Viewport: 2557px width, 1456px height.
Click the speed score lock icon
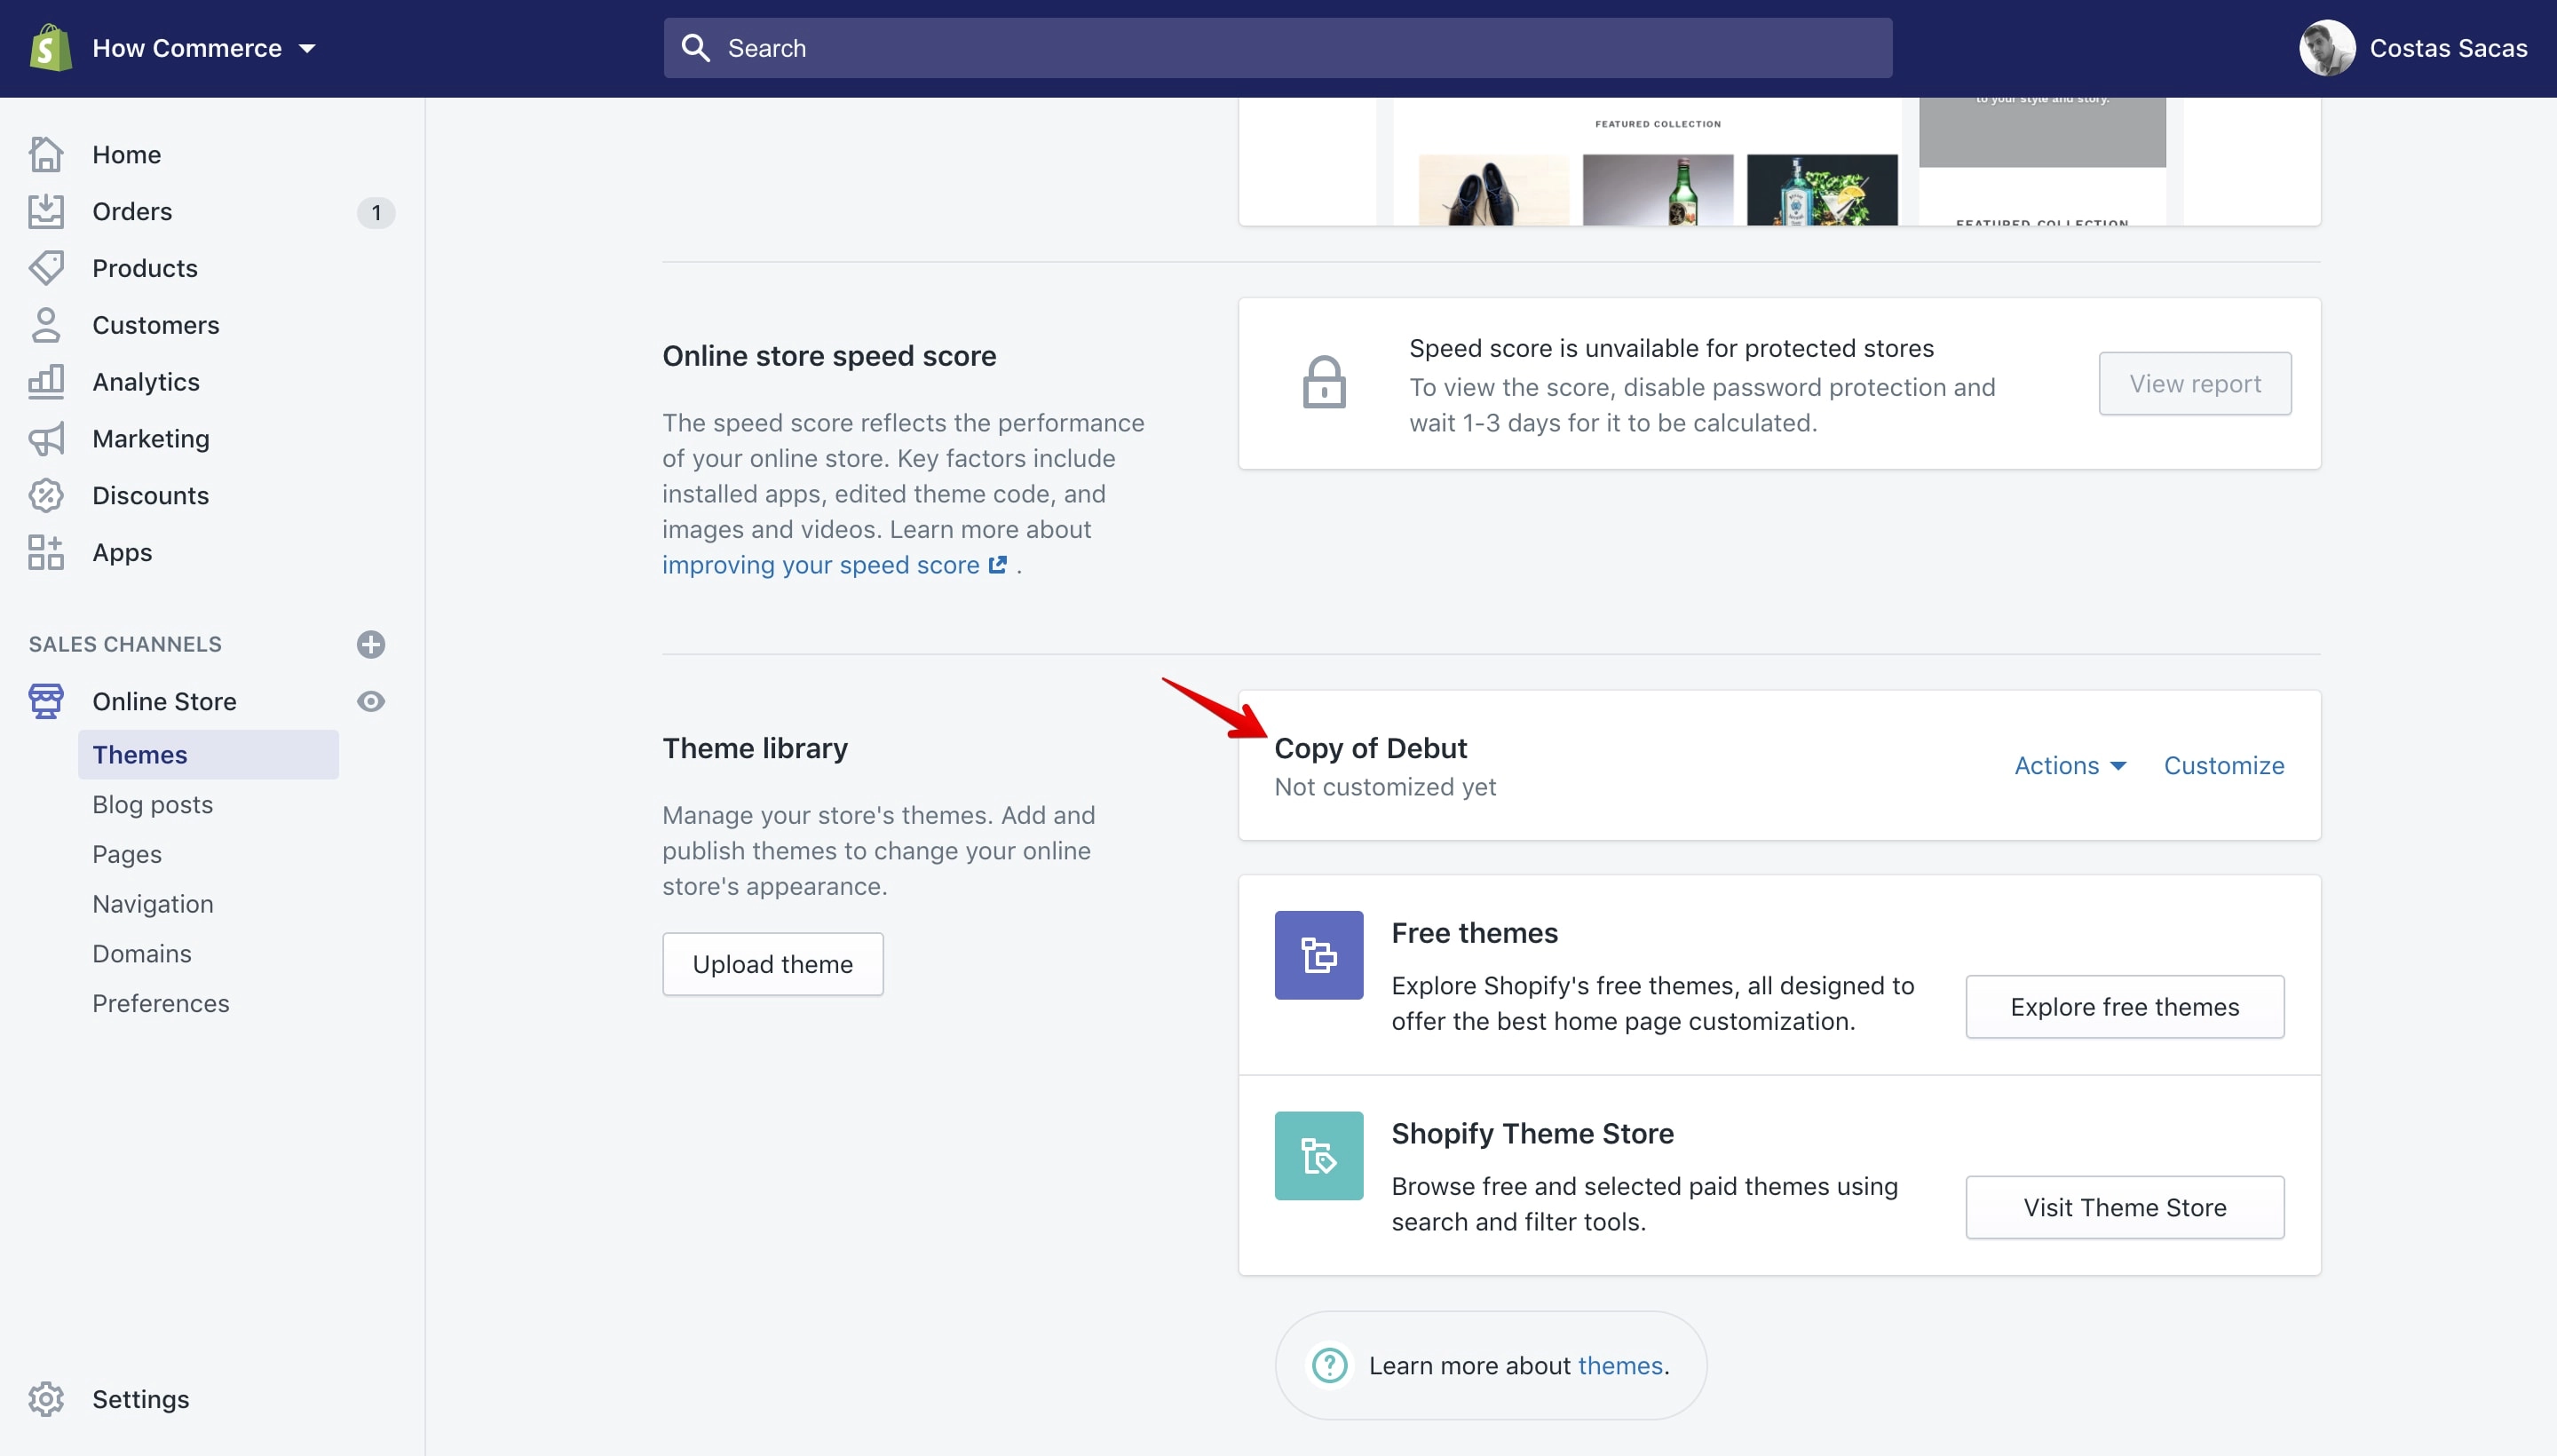[1324, 382]
